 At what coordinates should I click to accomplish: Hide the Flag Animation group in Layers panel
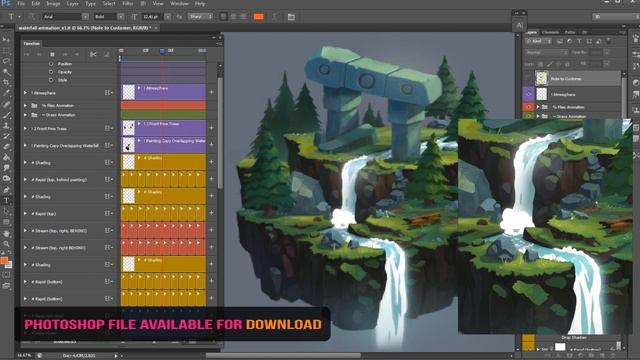pos(529,107)
